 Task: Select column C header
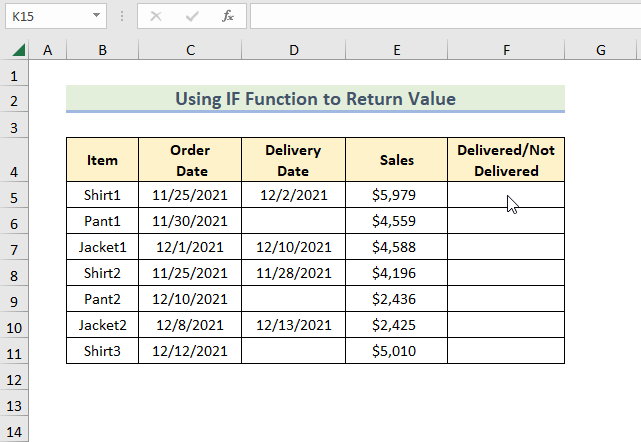(190, 51)
